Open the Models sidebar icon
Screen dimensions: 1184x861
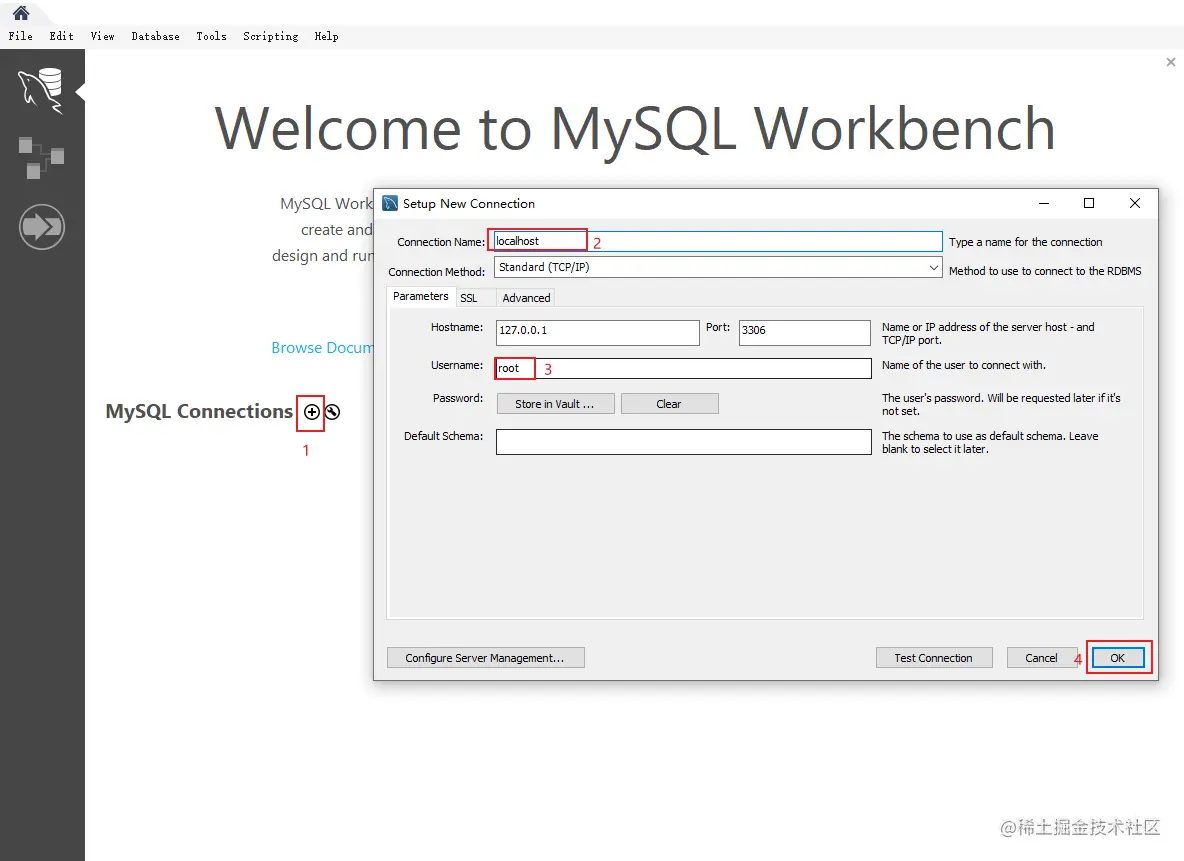tap(42, 158)
